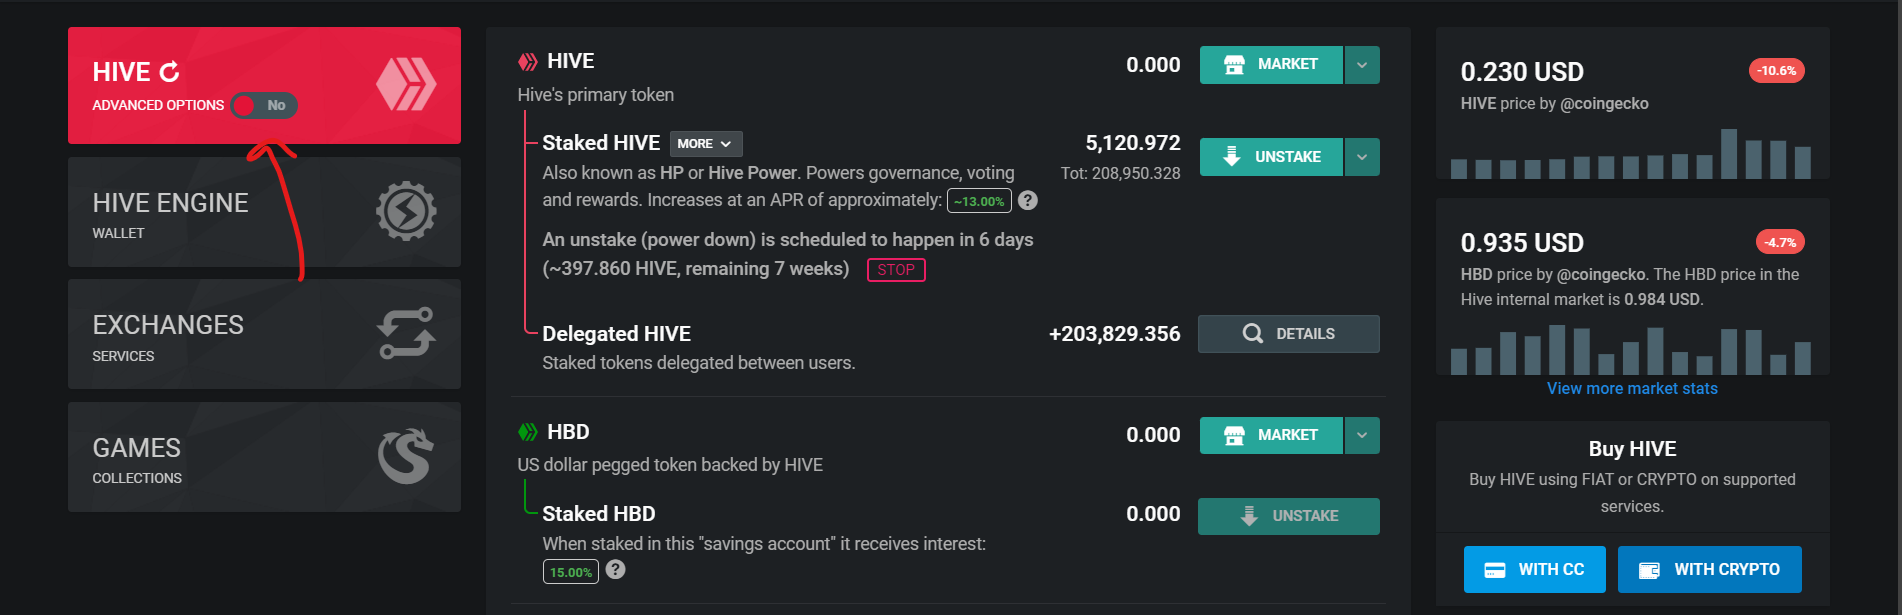Screen dimensions: 1902x615
Task: Open the Exchanges services tab
Action: click(x=264, y=334)
